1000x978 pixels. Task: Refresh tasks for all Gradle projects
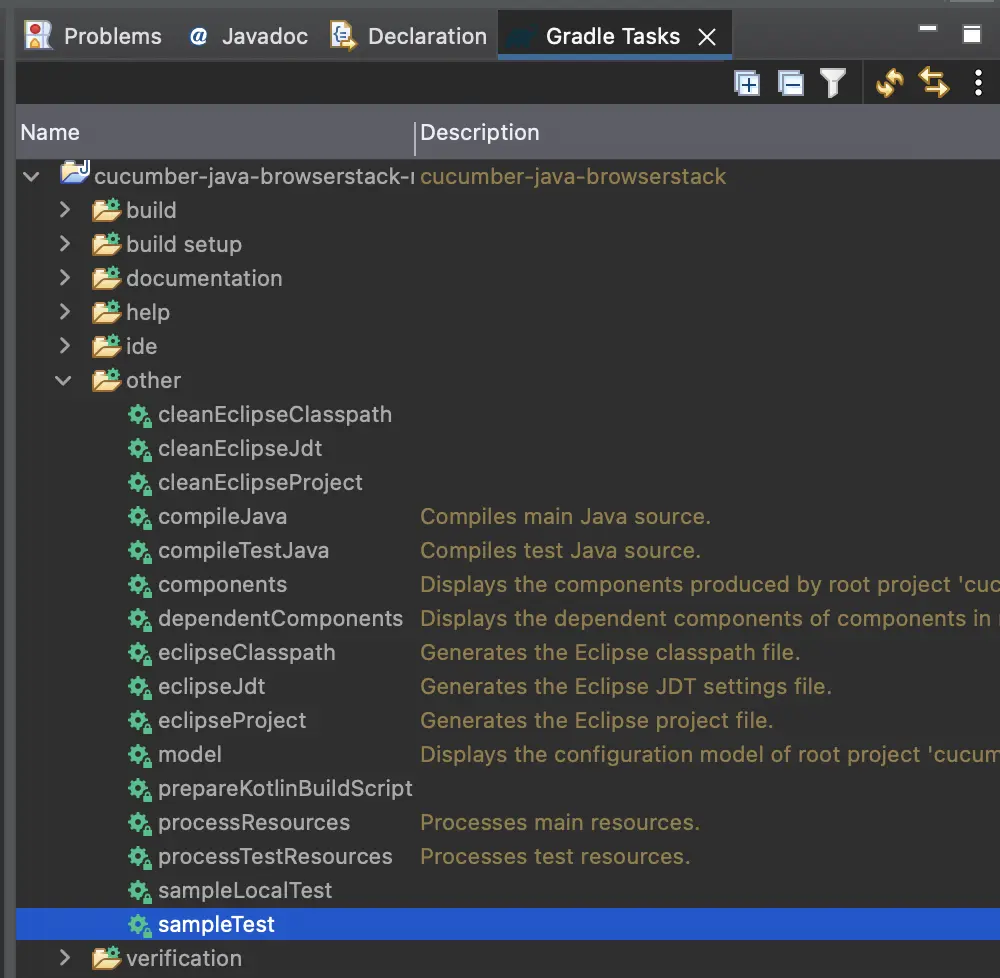(x=889, y=84)
